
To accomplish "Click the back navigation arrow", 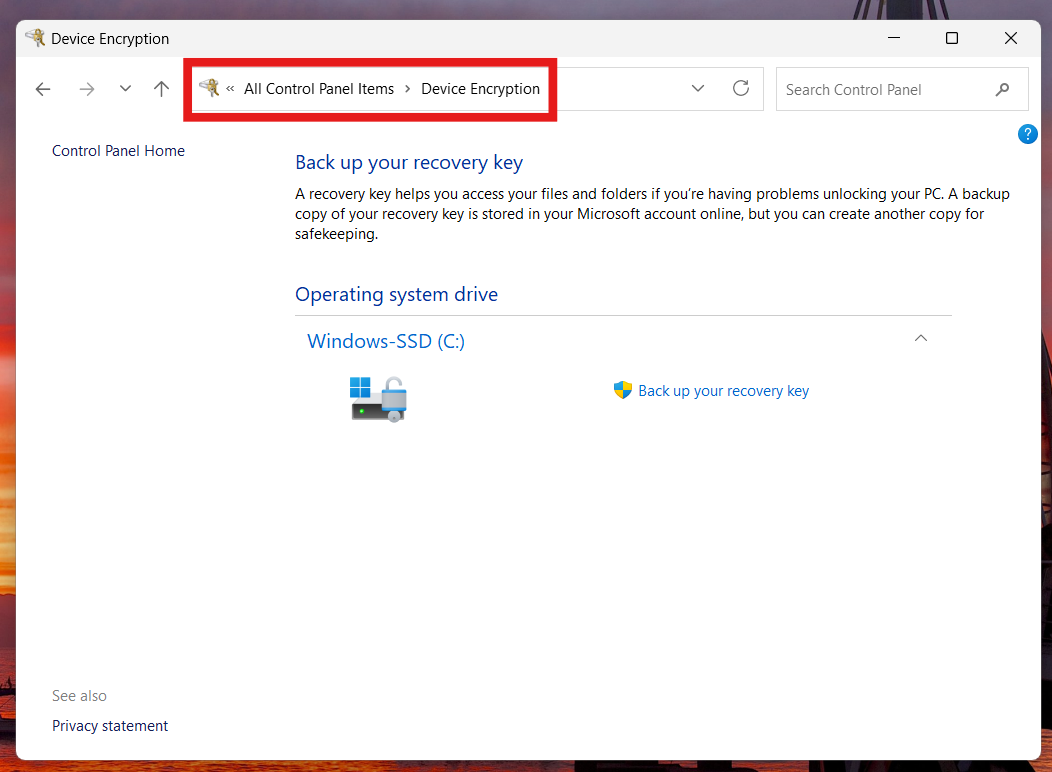I will point(42,89).
